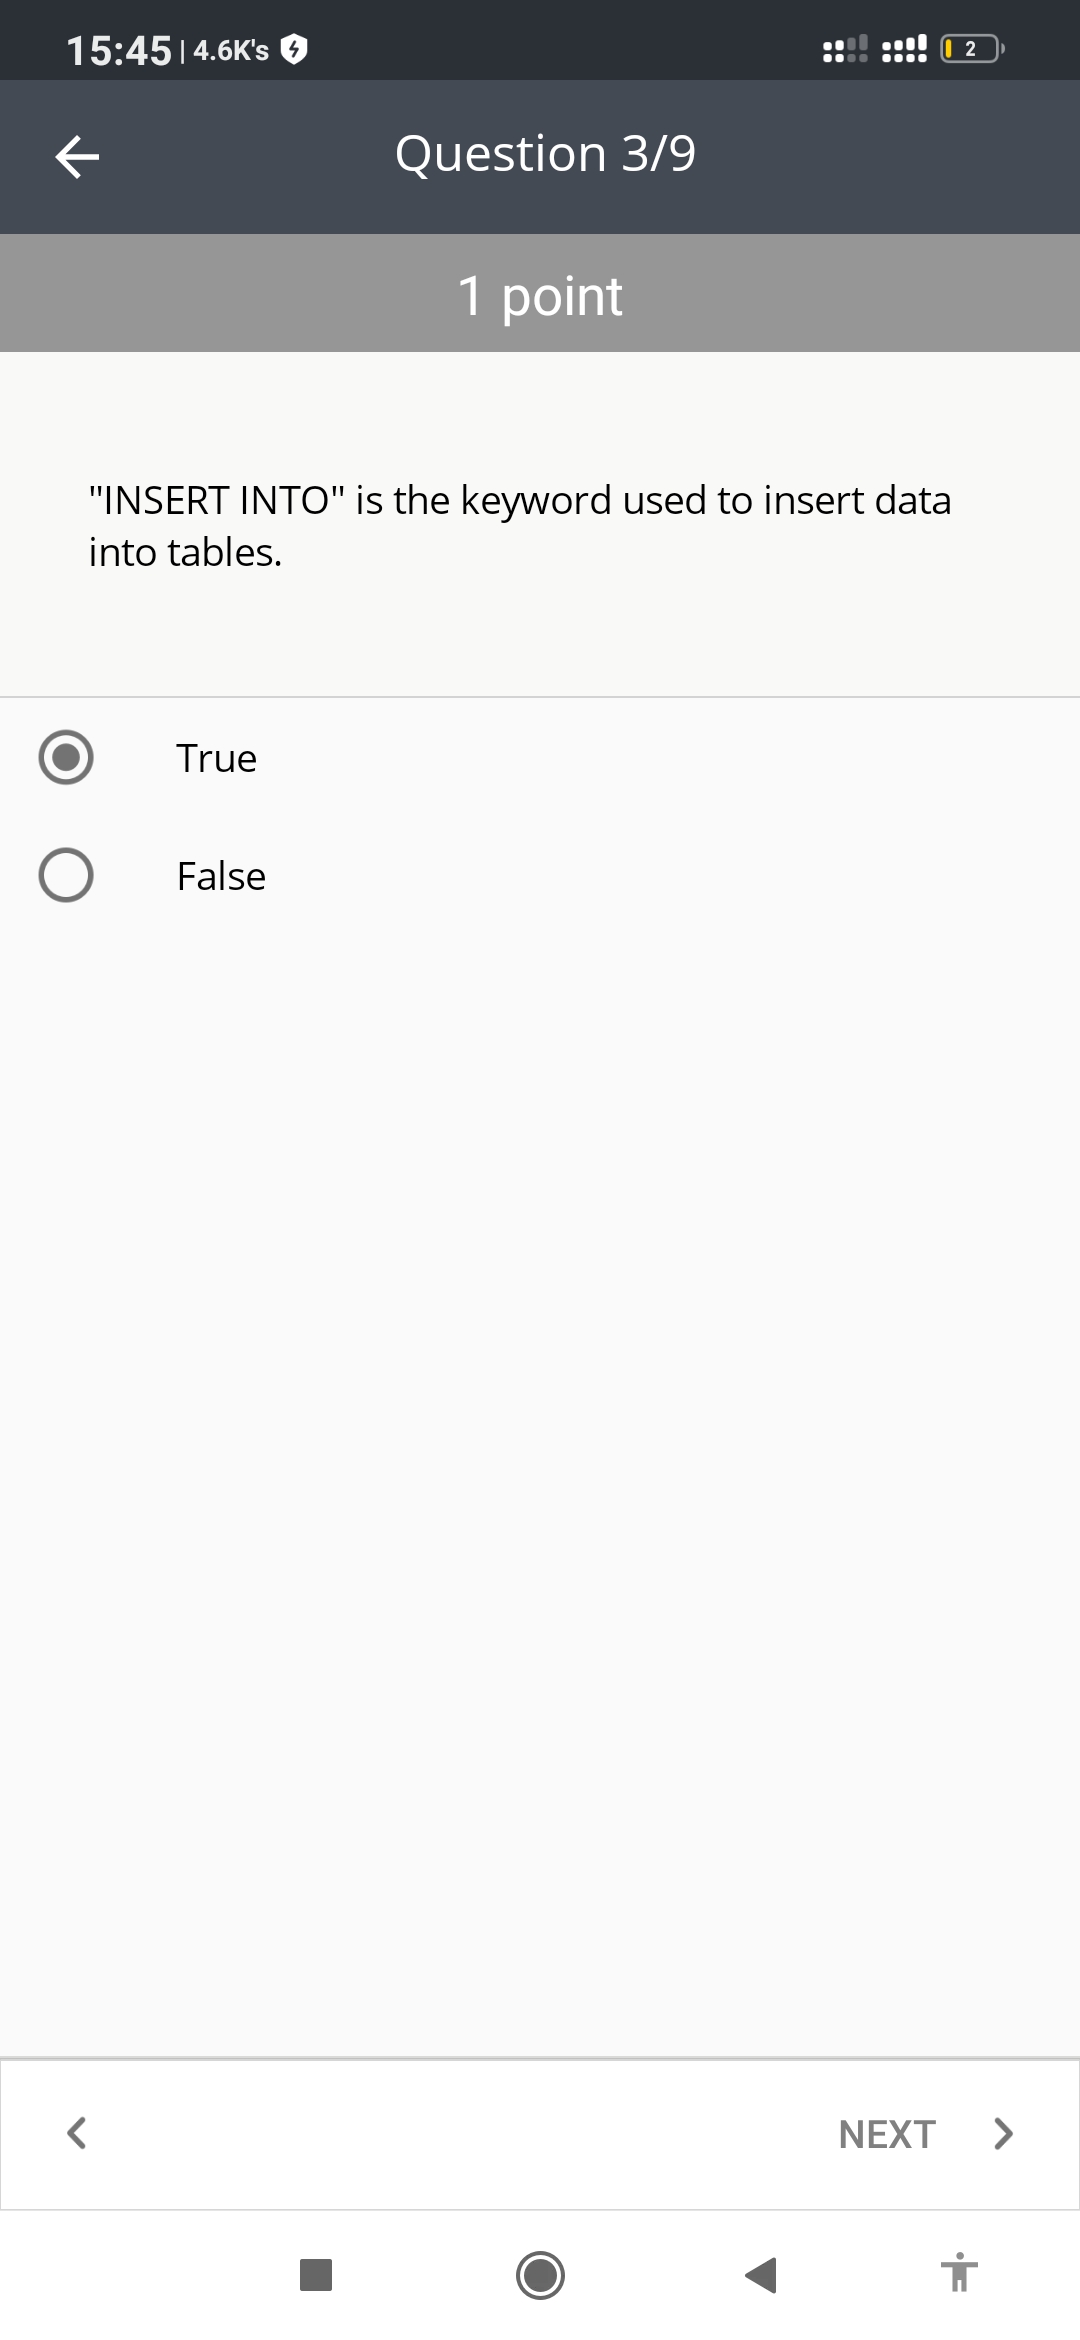This screenshot has height=2340, width=1080.
Task: Tap the Question 3/9 title
Action: point(545,154)
